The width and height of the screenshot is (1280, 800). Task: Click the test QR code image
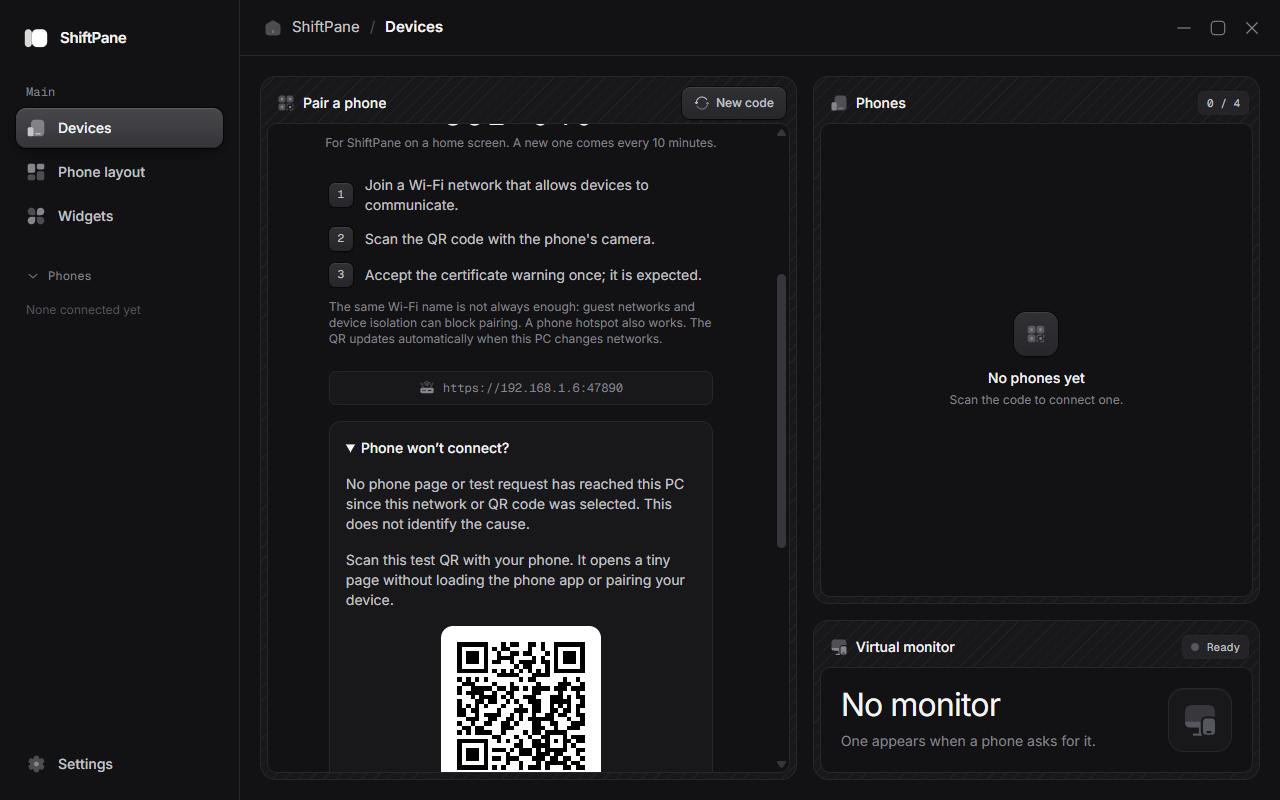pos(521,699)
